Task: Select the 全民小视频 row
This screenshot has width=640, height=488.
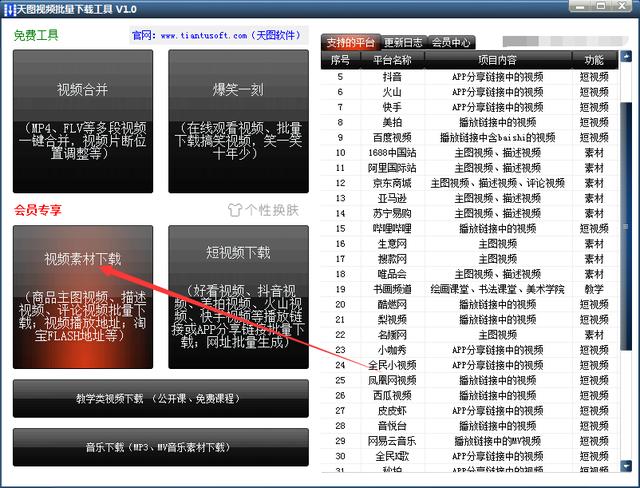Action: (470, 365)
